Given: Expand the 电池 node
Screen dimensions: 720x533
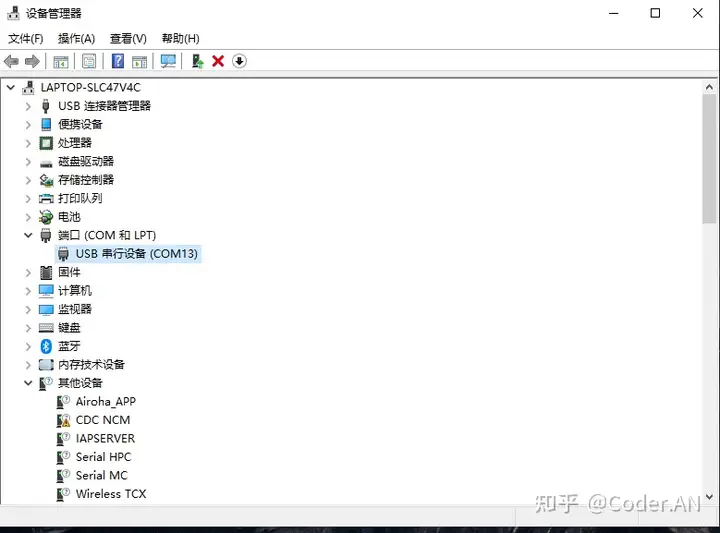Looking at the screenshot, I should tap(28, 217).
